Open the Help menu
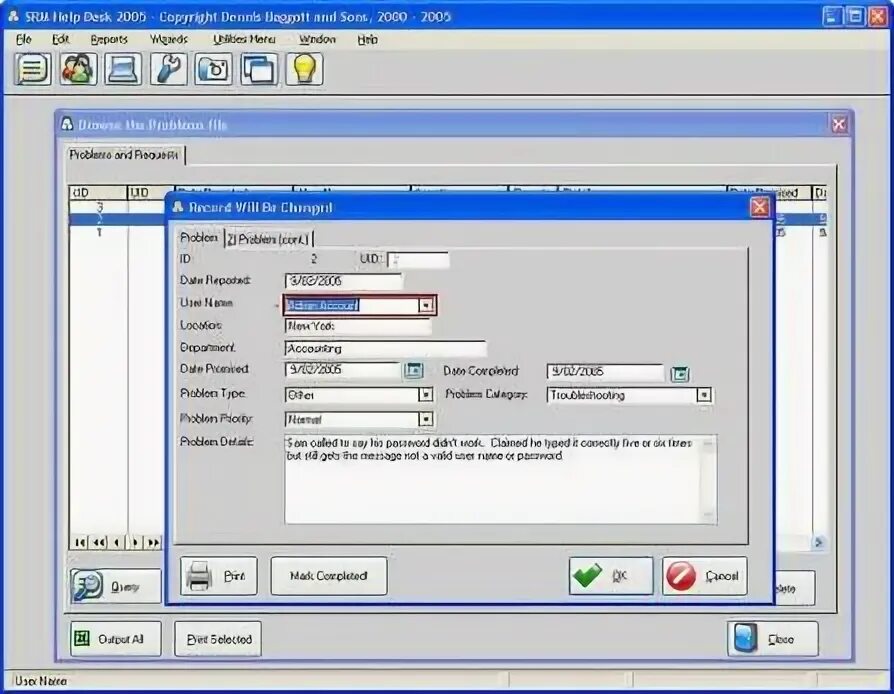The image size is (894, 694). click(x=368, y=39)
